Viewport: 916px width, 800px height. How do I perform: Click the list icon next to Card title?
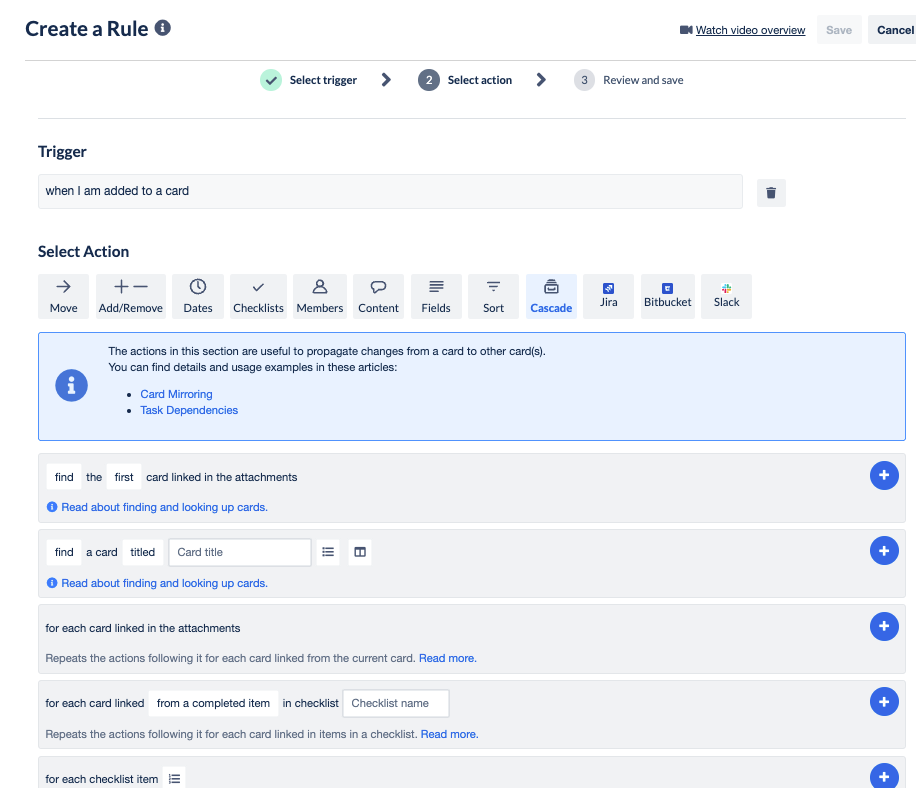[x=328, y=552]
